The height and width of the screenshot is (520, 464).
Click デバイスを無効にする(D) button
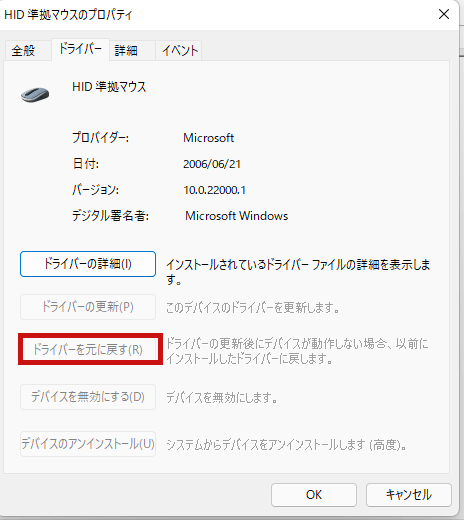tap(88, 397)
